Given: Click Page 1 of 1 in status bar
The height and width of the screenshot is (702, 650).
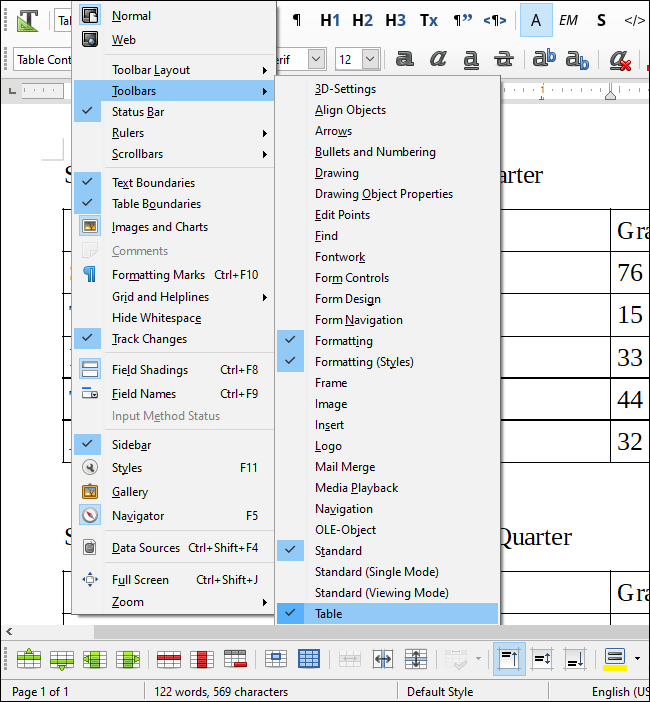Looking at the screenshot, I should [40, 692].
